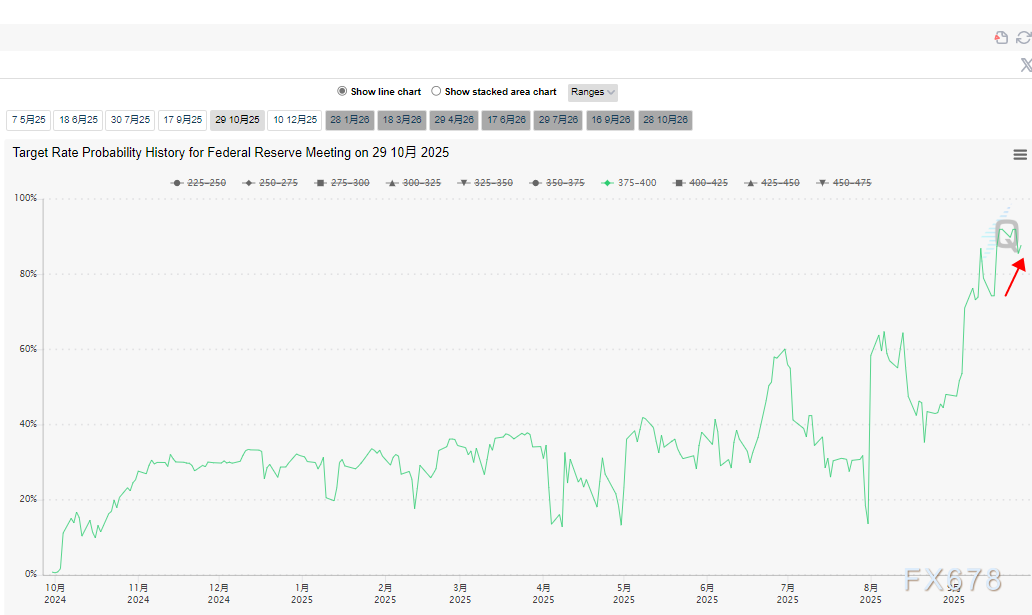The height and width of the screenshot is (615, 1032).
Task: Click the magnifier watermark icon on chart
Action: click(1007, 236)
